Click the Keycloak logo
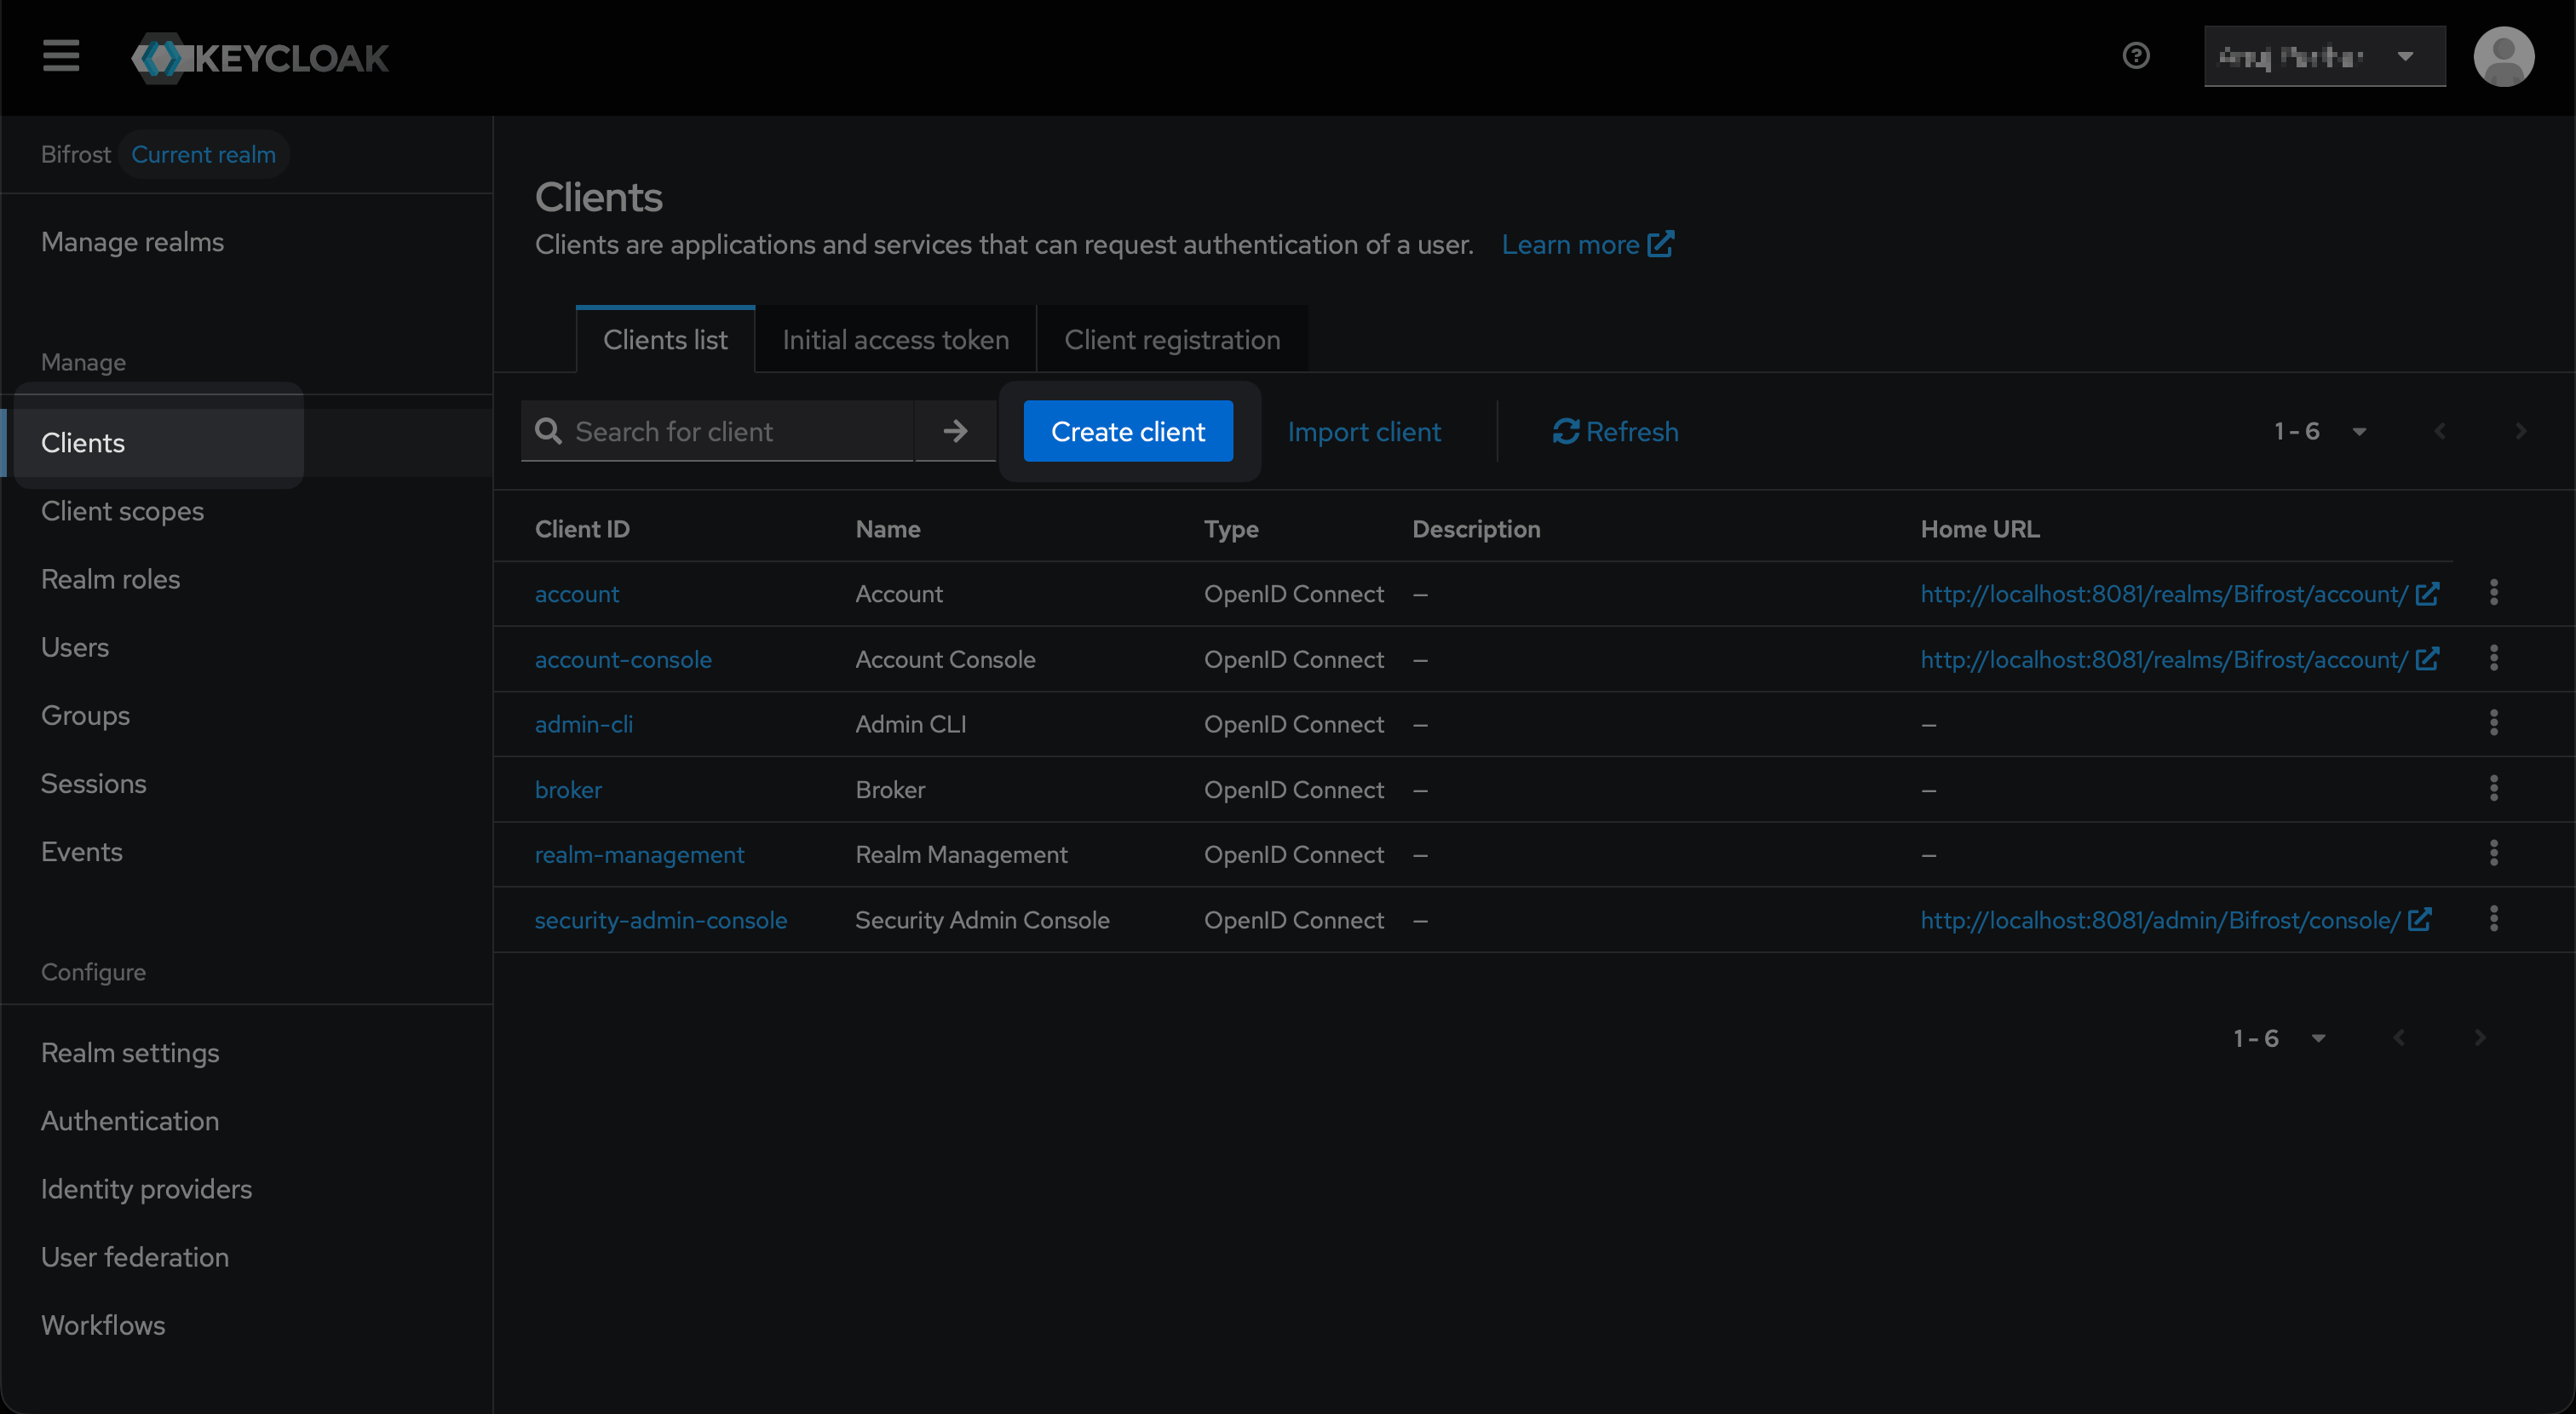The height and width of the screenshot is (1414, 2576). 260,58
